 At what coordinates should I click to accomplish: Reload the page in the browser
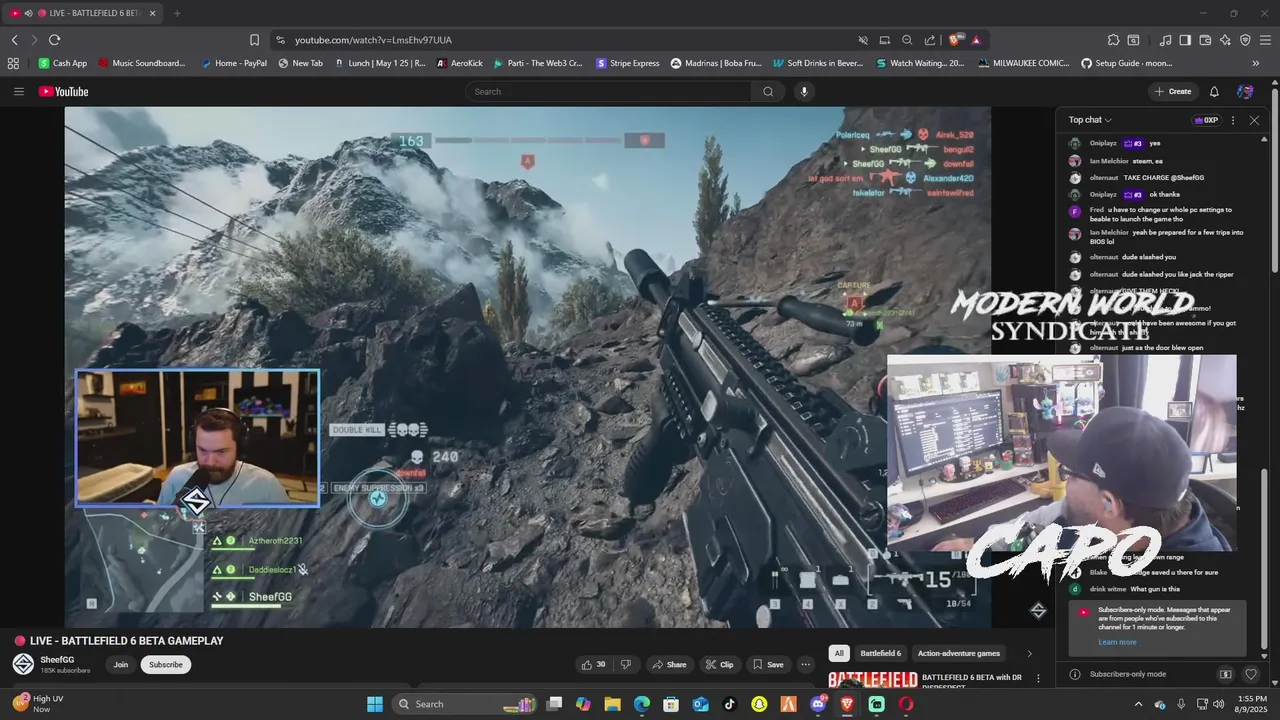point(54,40)
